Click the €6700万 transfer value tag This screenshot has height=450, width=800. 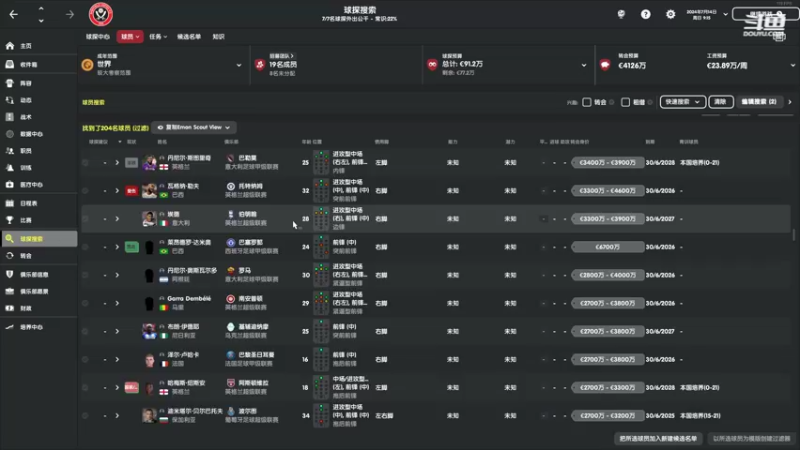click(x=607, y=247)
